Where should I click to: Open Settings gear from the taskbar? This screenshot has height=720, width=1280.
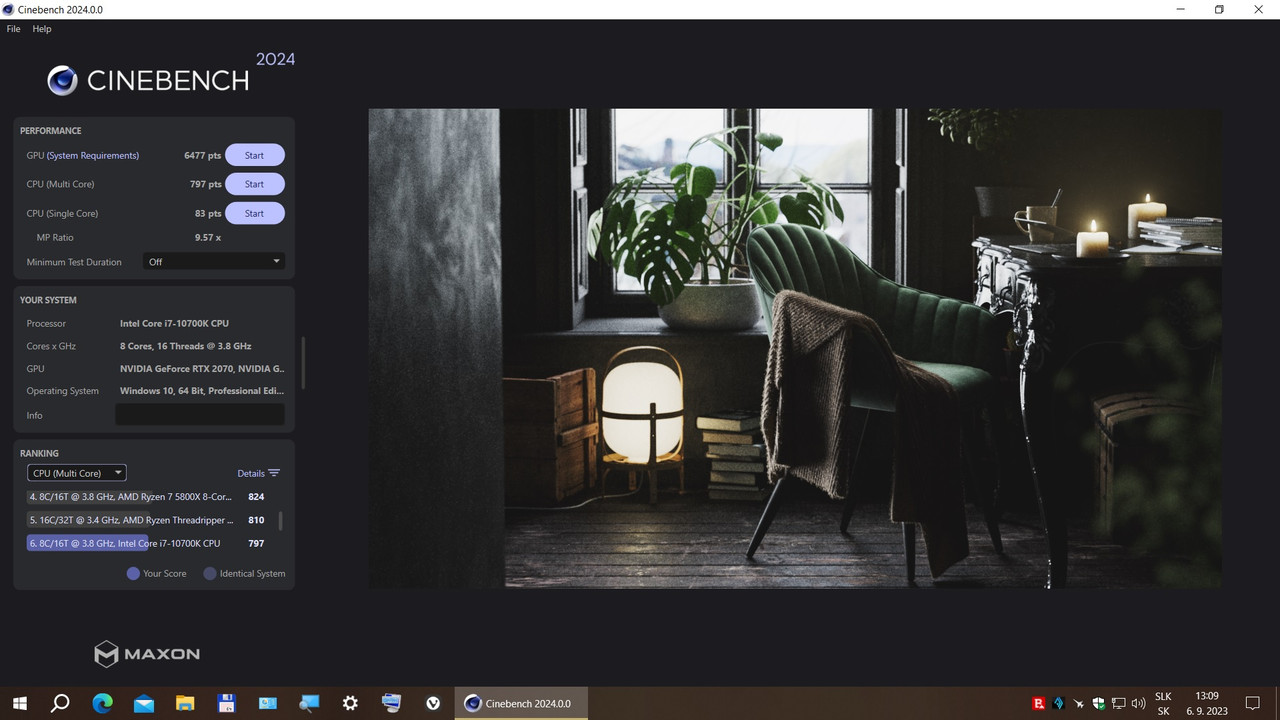[350, 703]
